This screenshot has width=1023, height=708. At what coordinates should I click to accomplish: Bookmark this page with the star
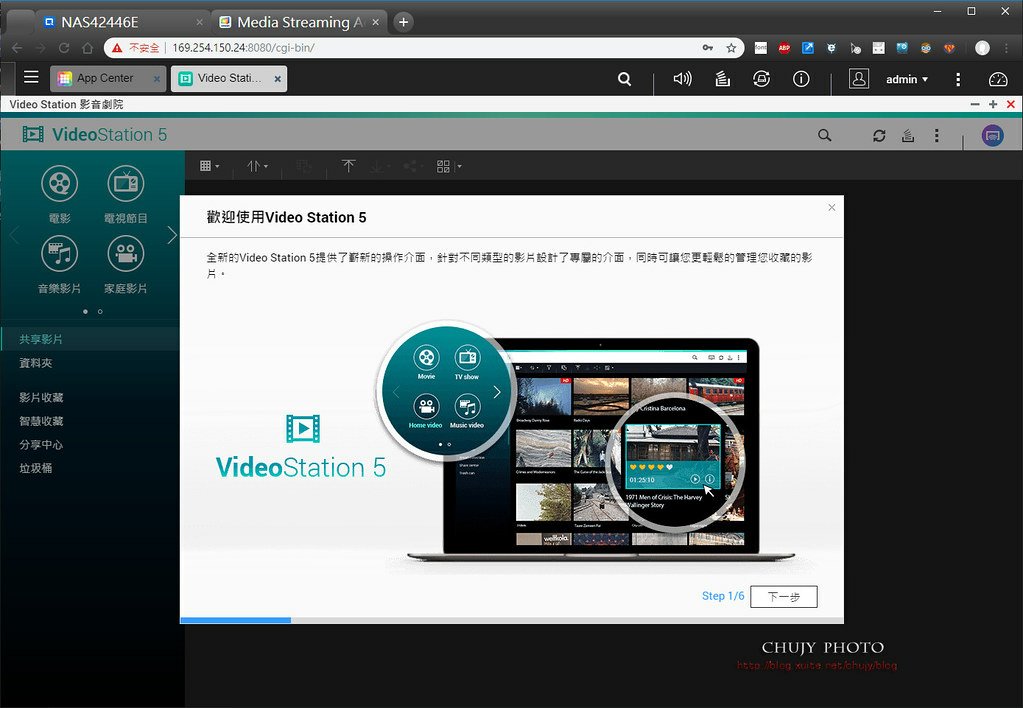pos(731,48)
